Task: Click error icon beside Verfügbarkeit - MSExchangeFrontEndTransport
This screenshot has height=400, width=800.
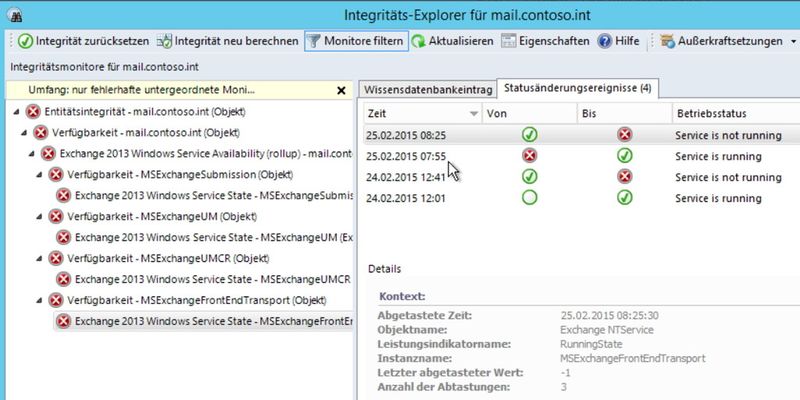Action: click(56, 300)
